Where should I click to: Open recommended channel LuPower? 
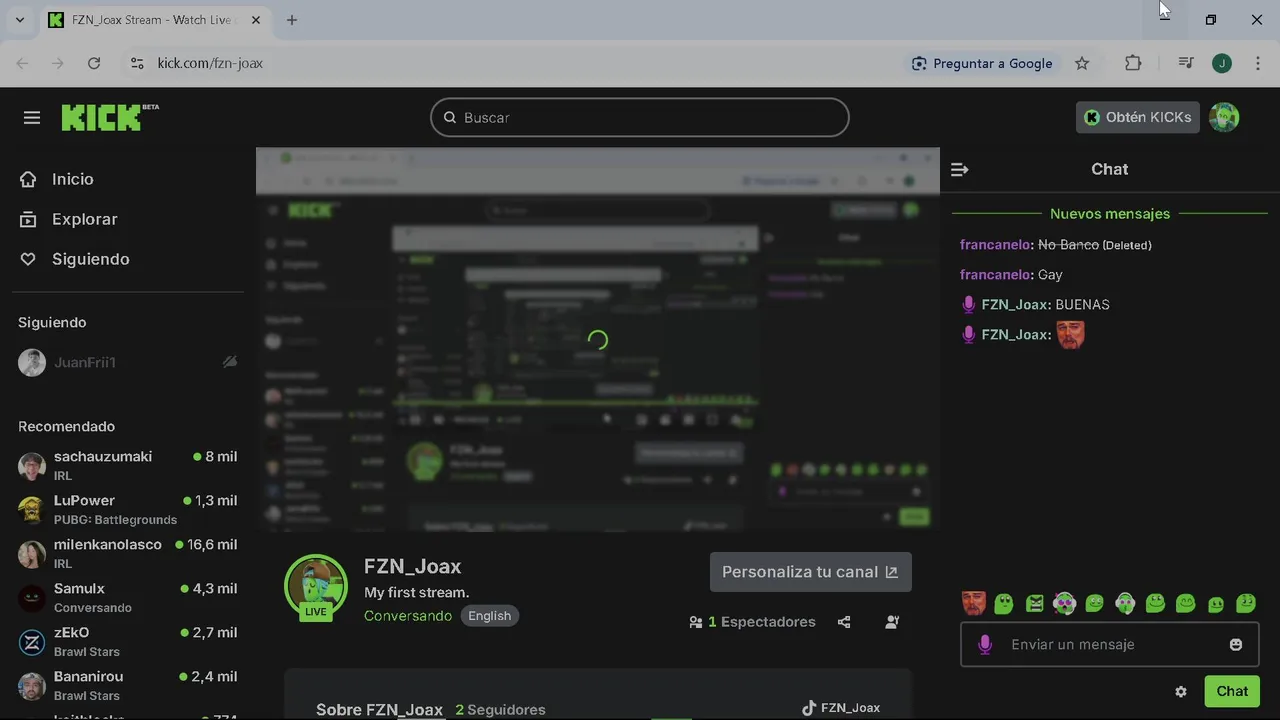point(128,509)
